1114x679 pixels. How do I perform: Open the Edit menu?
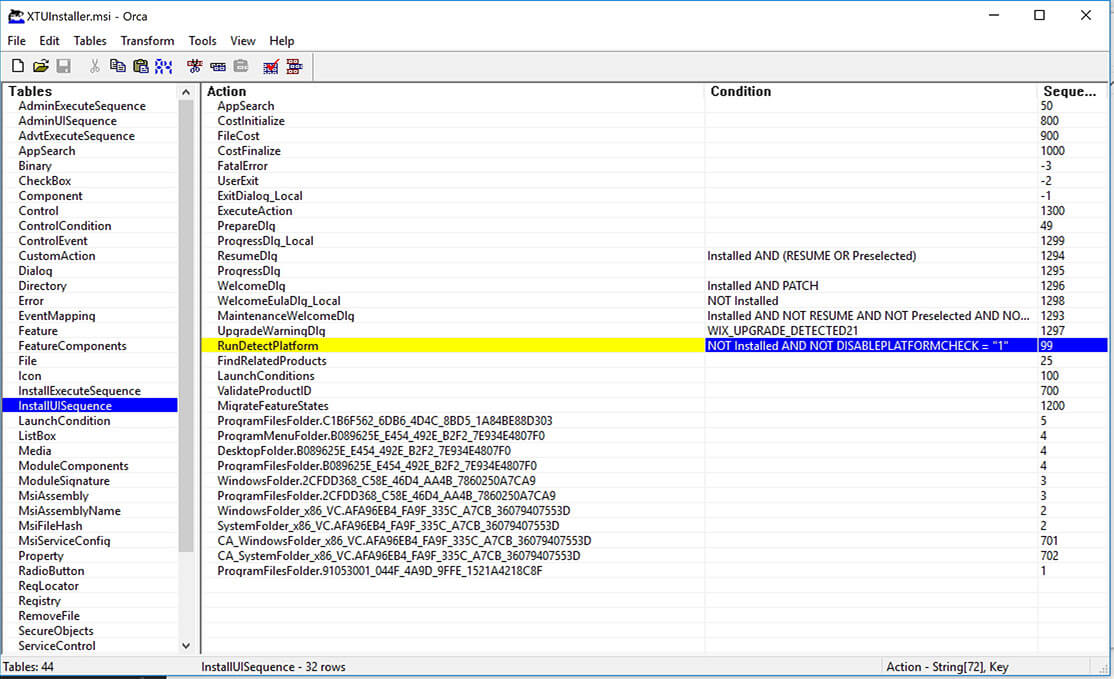[49, 40]
